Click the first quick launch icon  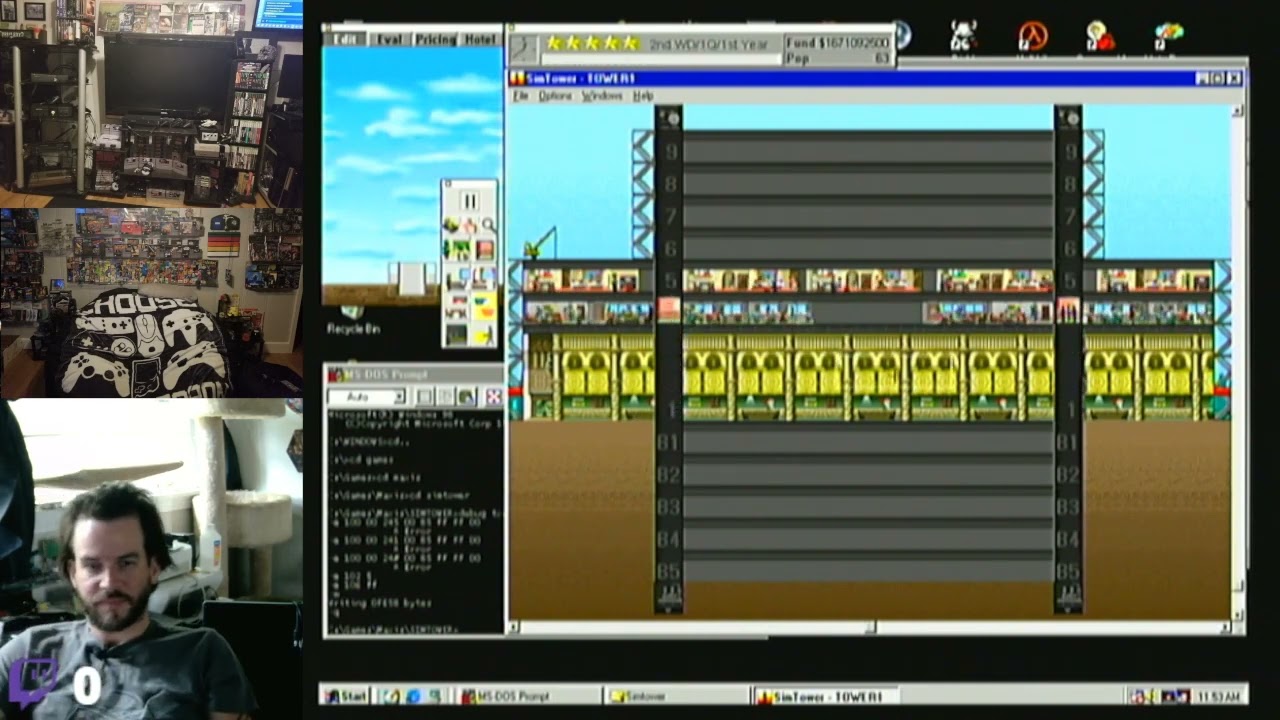(x=391, y=696)
